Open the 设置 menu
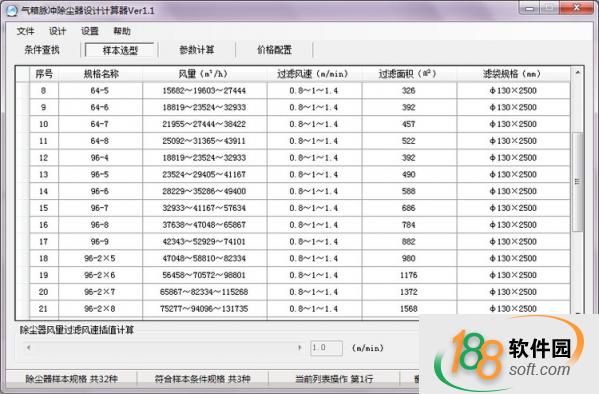Screen dimensions: 599x394 pos(90,31)
